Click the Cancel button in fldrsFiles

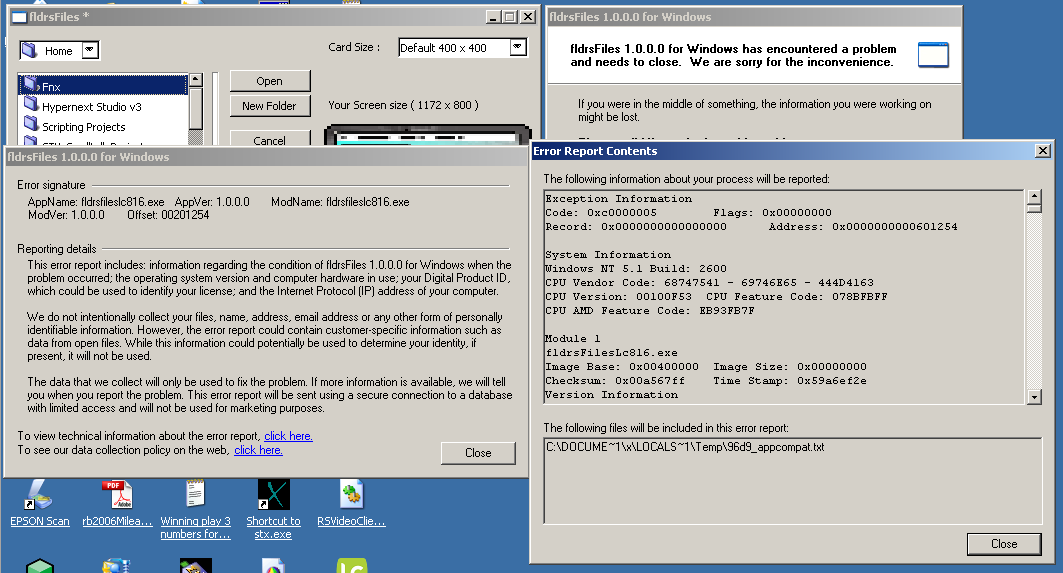pyautogui.click(x=269, y=140)
